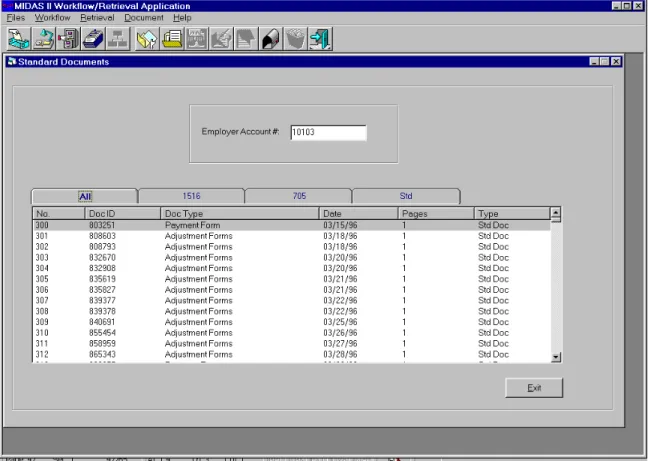Click row number 305
The width and height of the screenshot is (648, 461).
click(42, 279)
